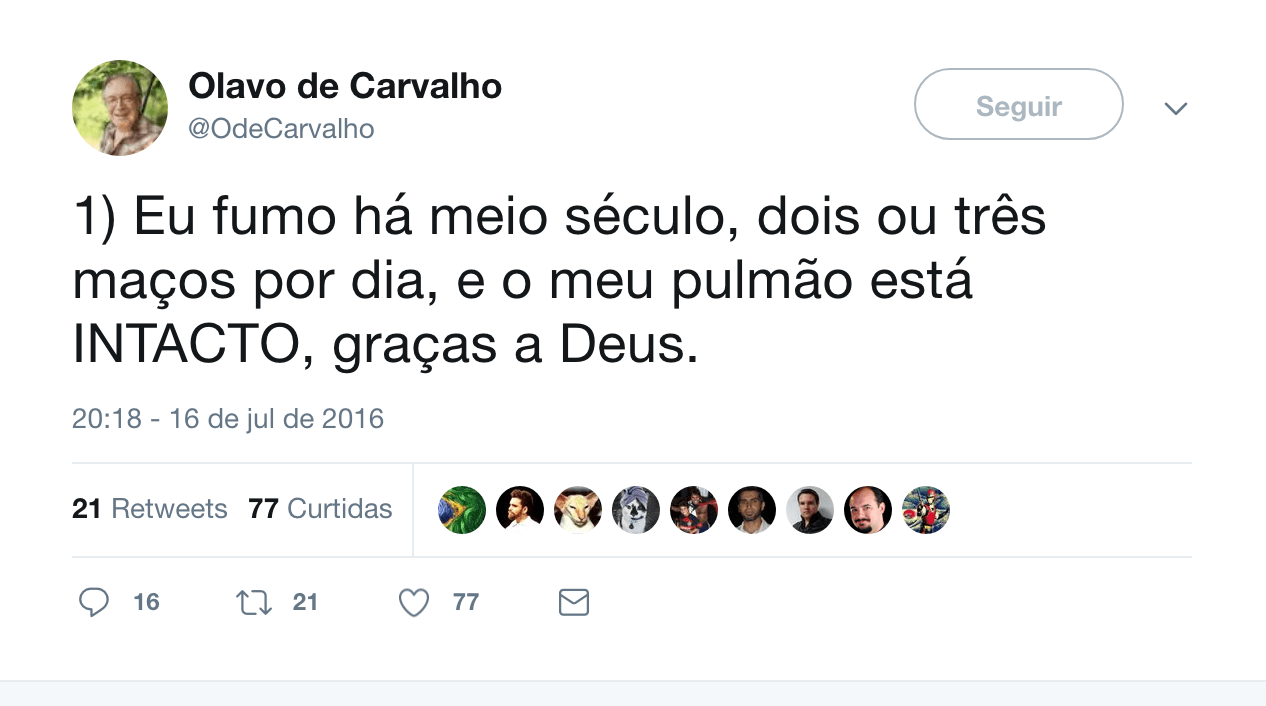
Task: Click the large-eared cat avatar
Action: 578,510
